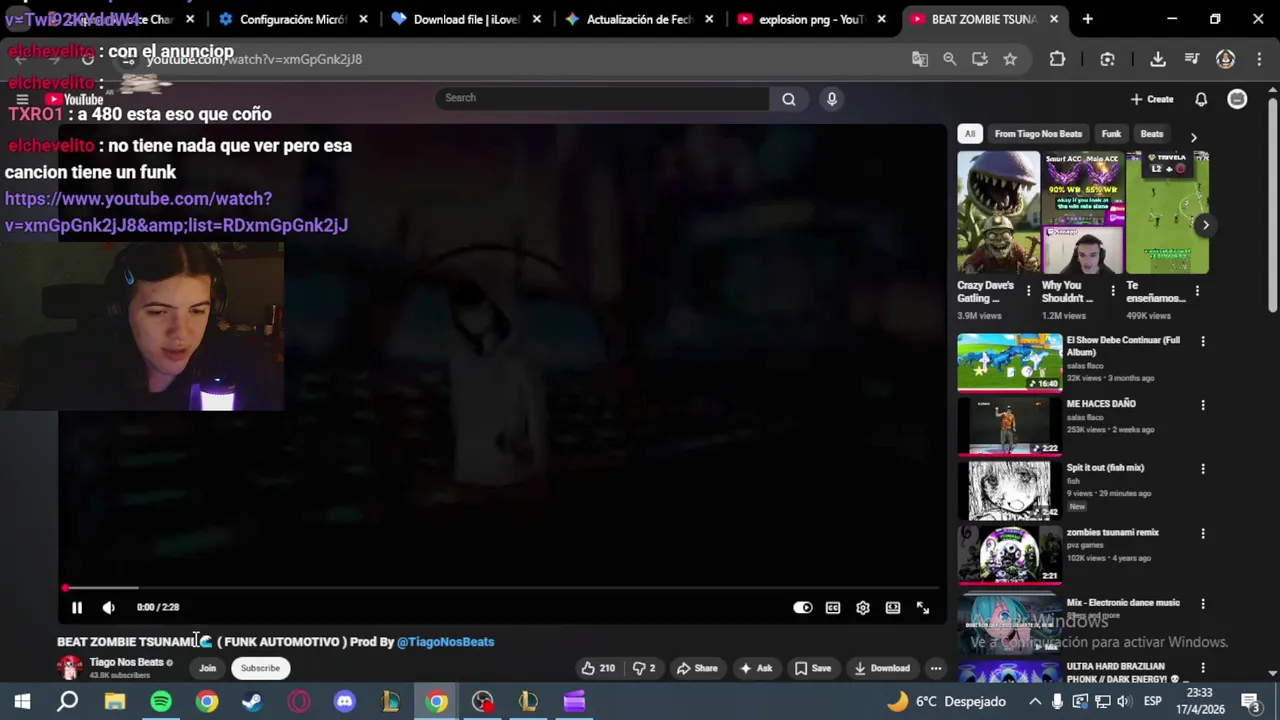Select the Beats filter chip

1152,134
